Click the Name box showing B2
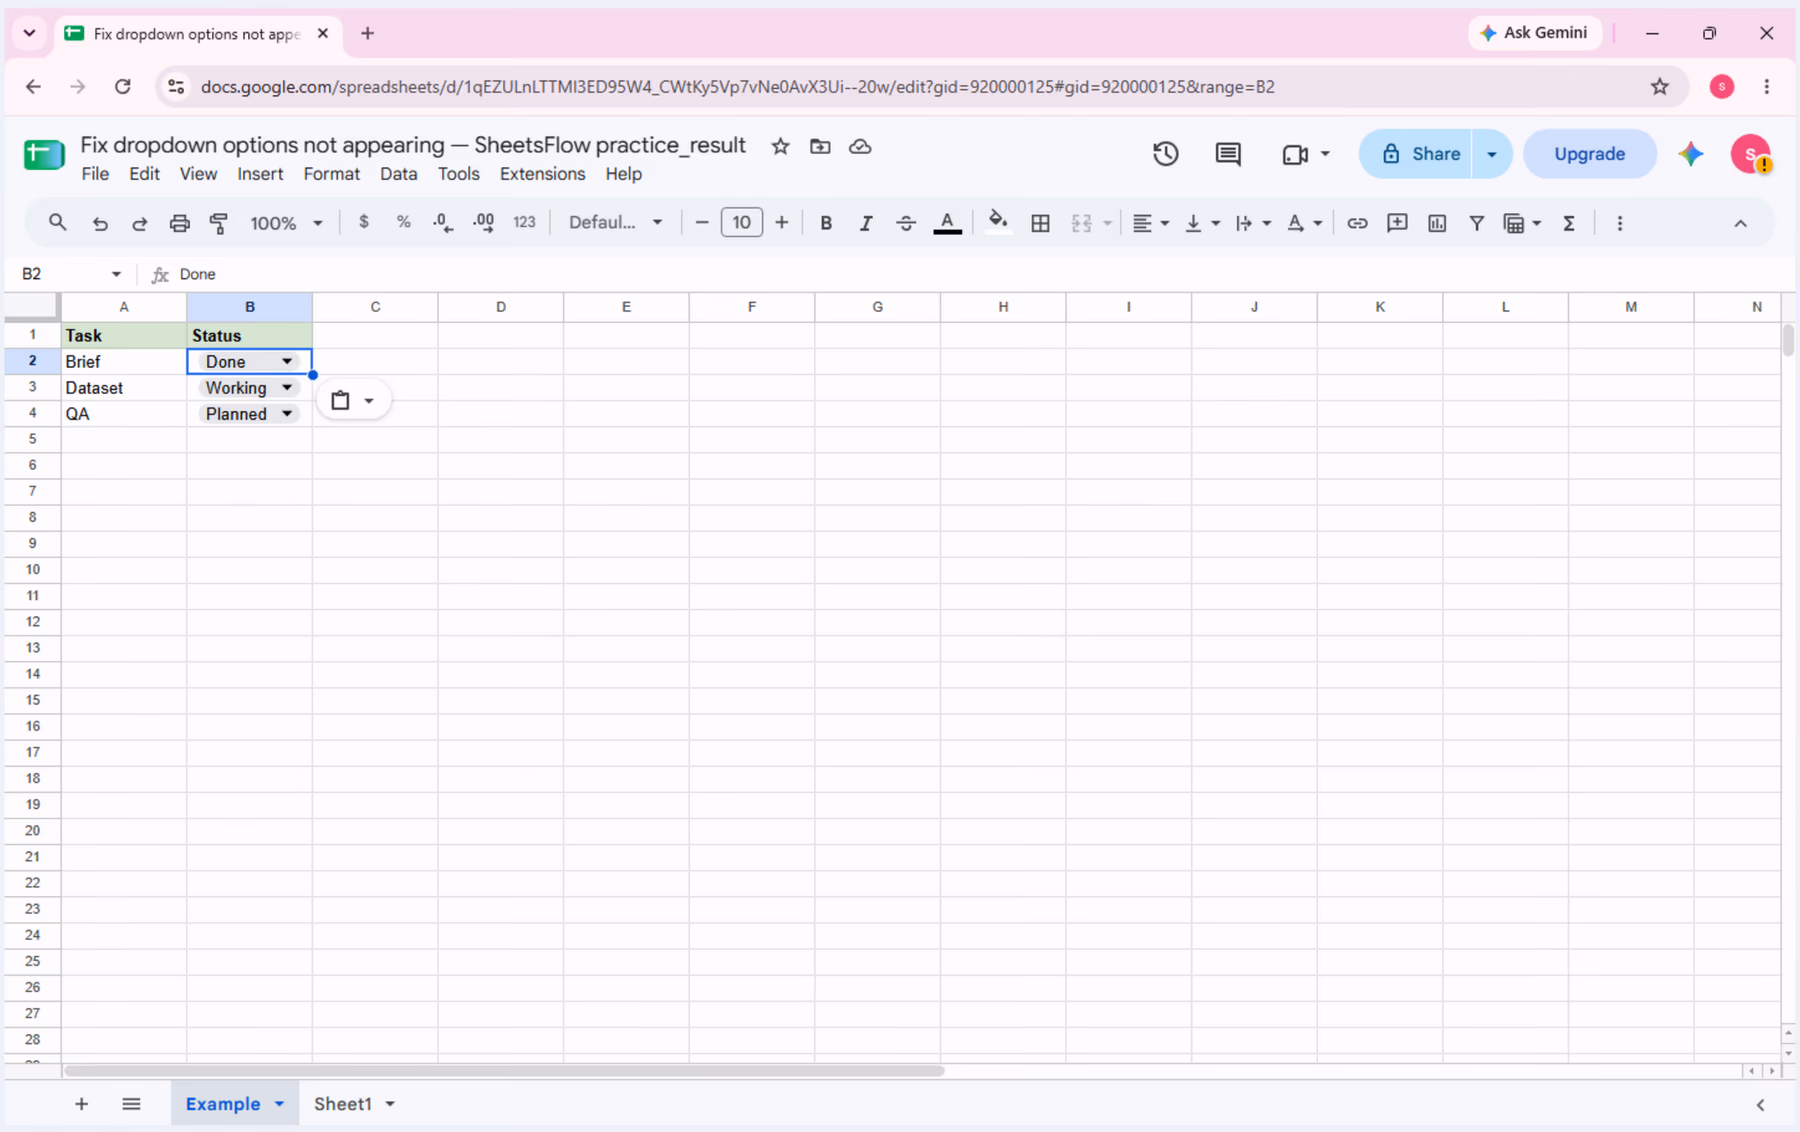 click(70, 274)
